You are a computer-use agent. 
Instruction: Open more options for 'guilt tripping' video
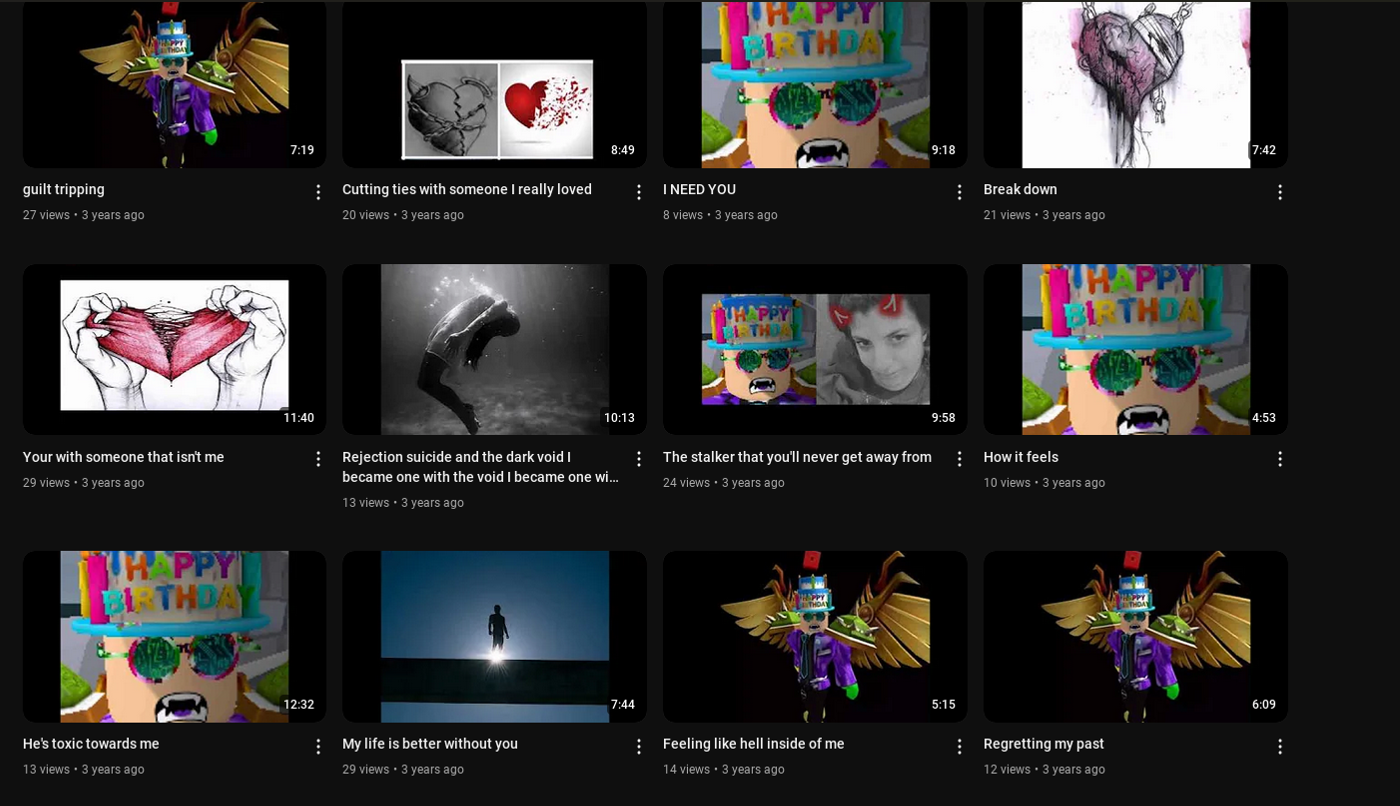[318, 192]
